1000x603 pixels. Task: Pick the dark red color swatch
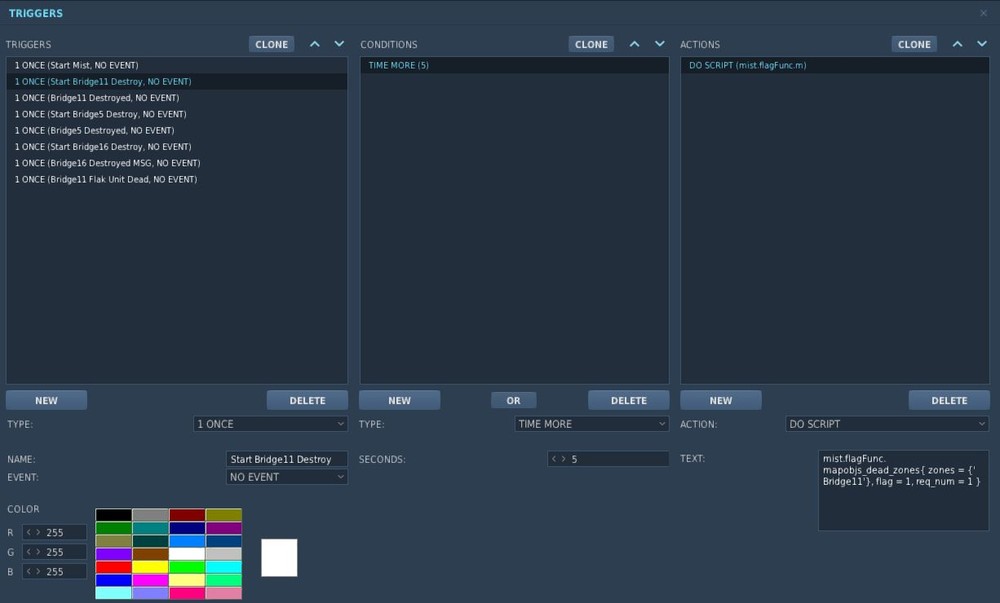pyautogui.click(x=187, y=515)
